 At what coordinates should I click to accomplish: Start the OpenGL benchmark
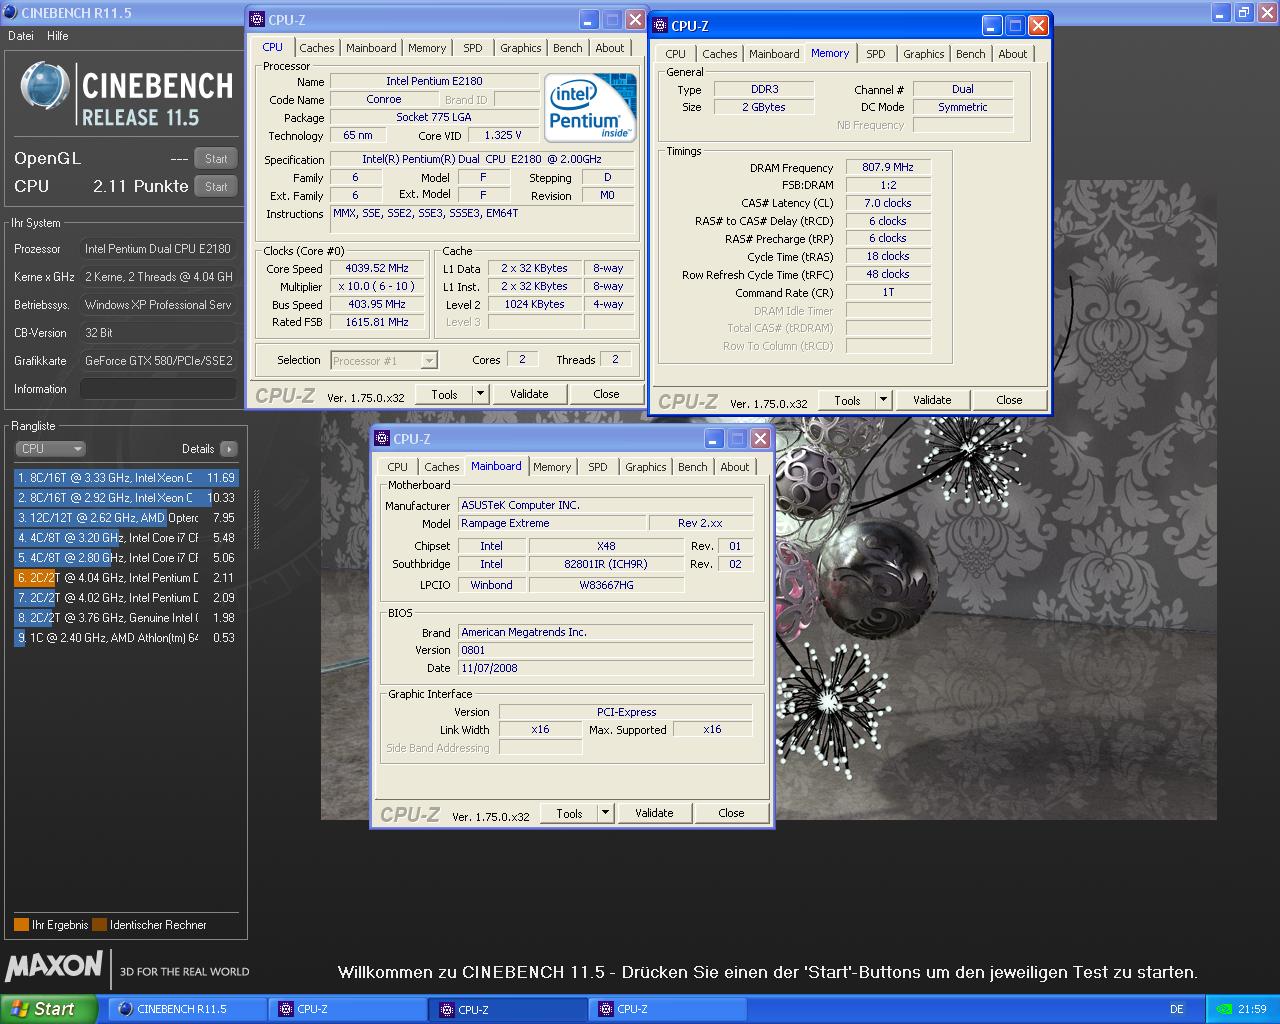point(216,159)
